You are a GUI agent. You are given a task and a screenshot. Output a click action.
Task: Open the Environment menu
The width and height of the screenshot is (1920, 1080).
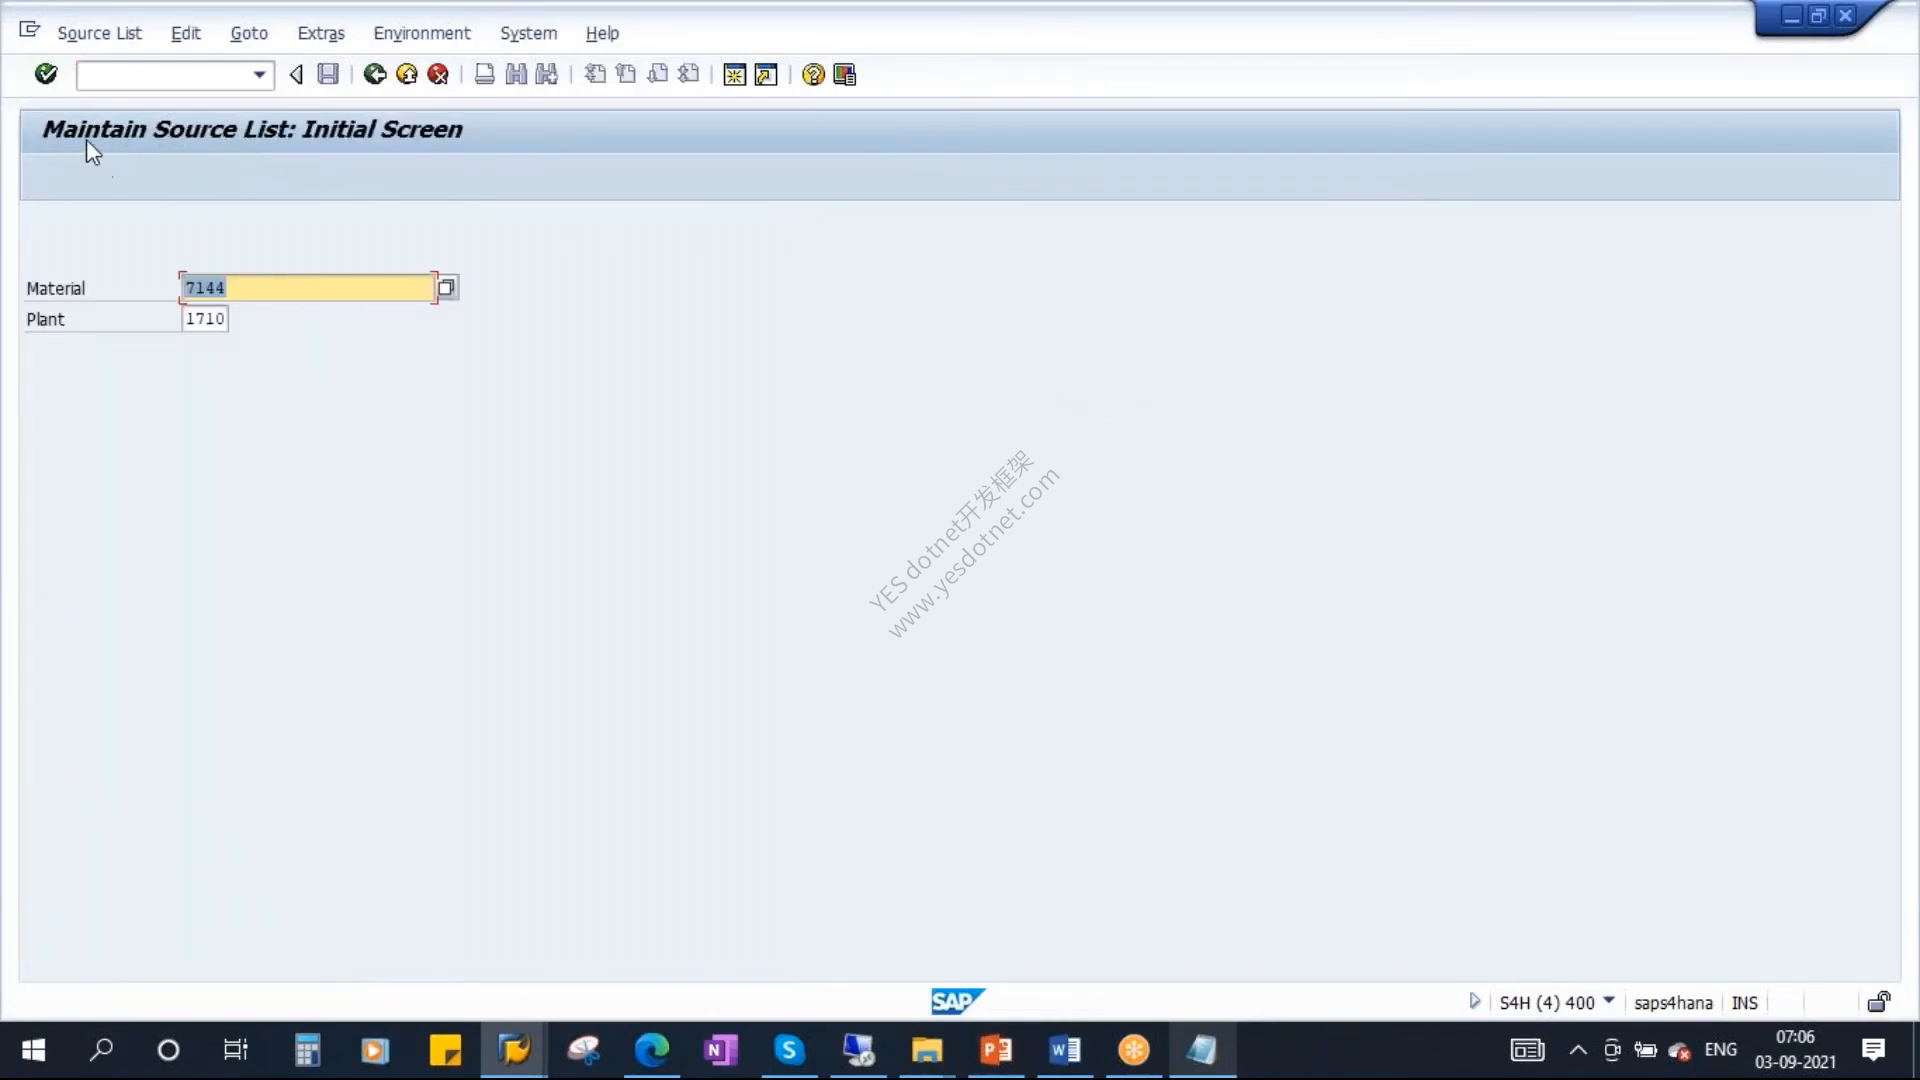point(422,33)
